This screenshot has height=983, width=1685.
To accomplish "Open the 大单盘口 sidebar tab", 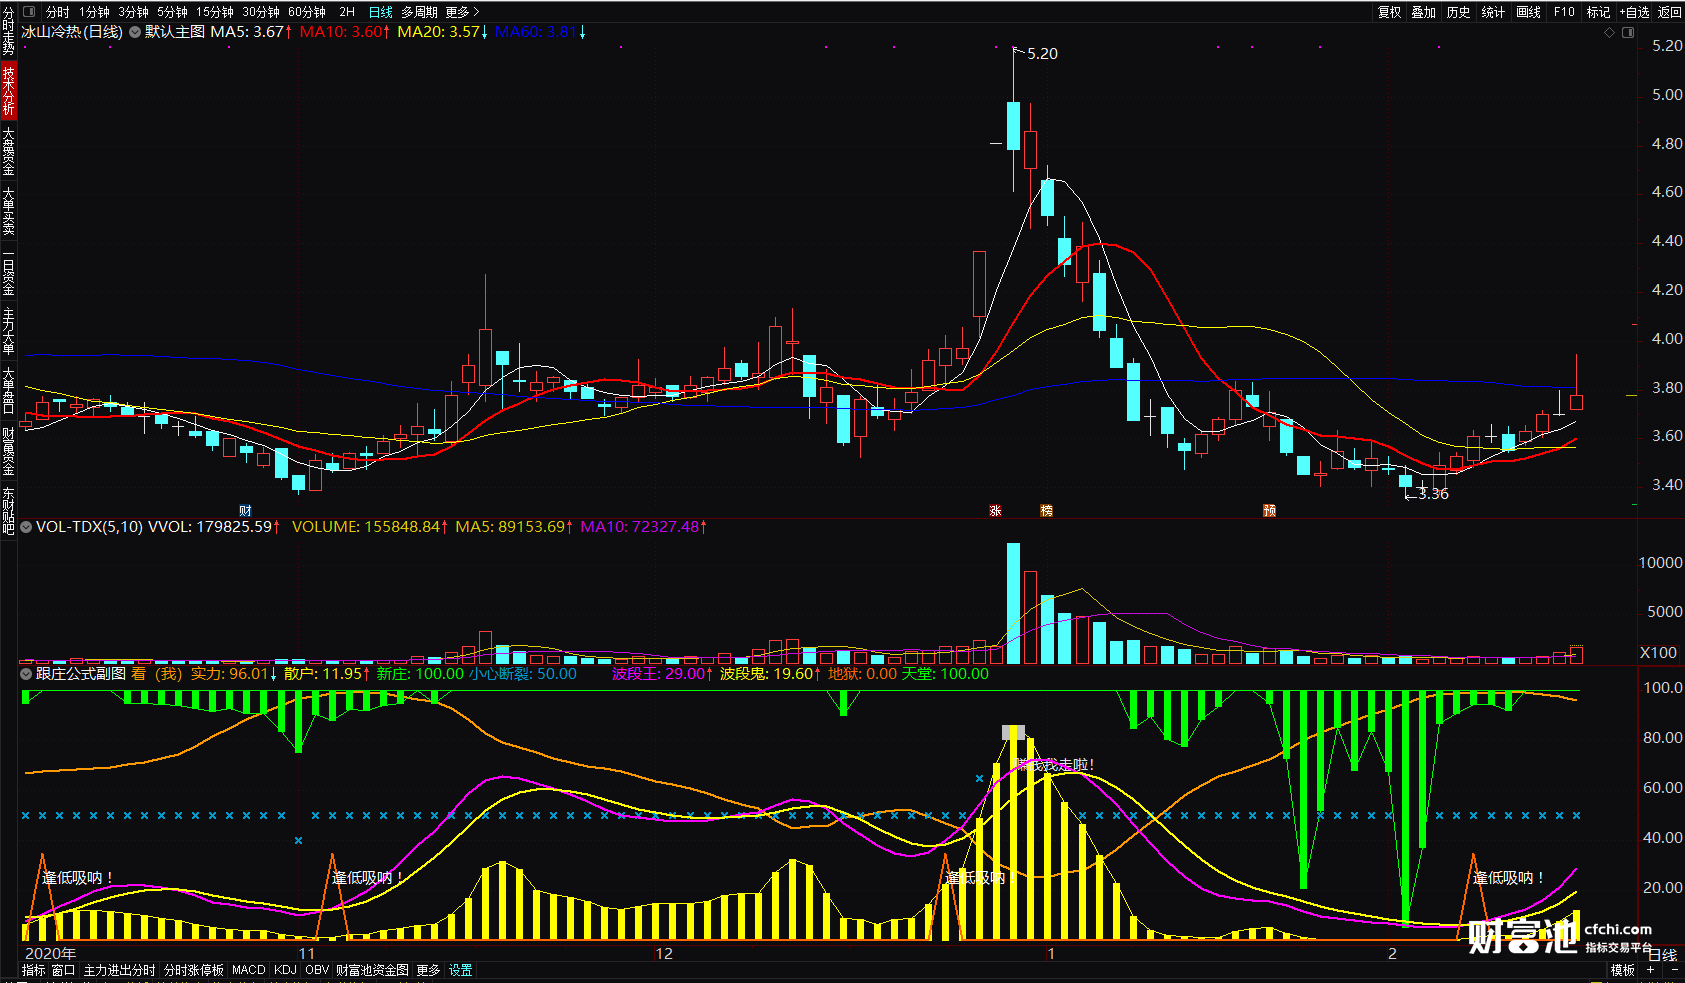I will [8, 390].
